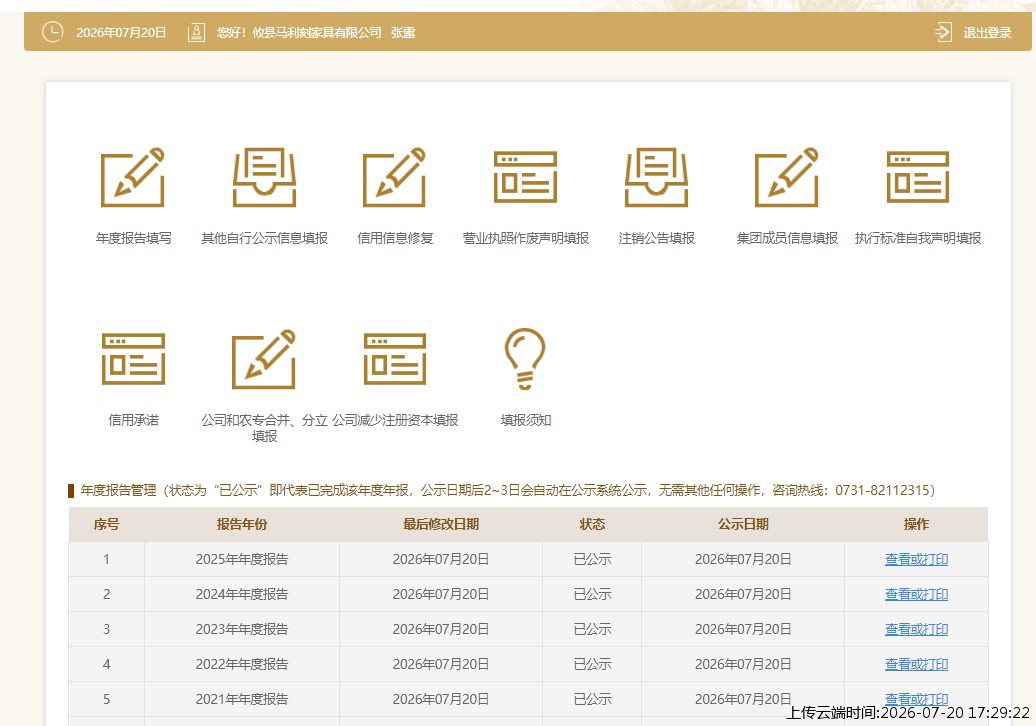Open the 营业执照作废声明填报 icon
The height and width of the screenshot is (726, 1036).
(525, 177)
